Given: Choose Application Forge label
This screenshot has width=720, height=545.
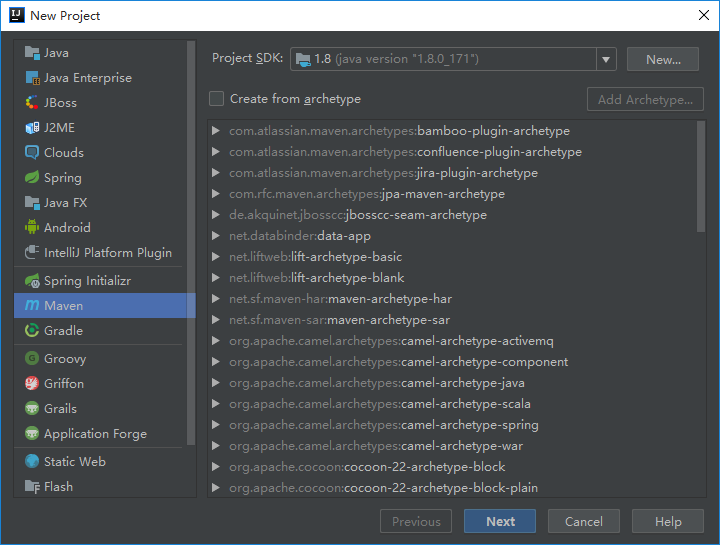Looking at the screenshot, I should click(x=96, y=434).
